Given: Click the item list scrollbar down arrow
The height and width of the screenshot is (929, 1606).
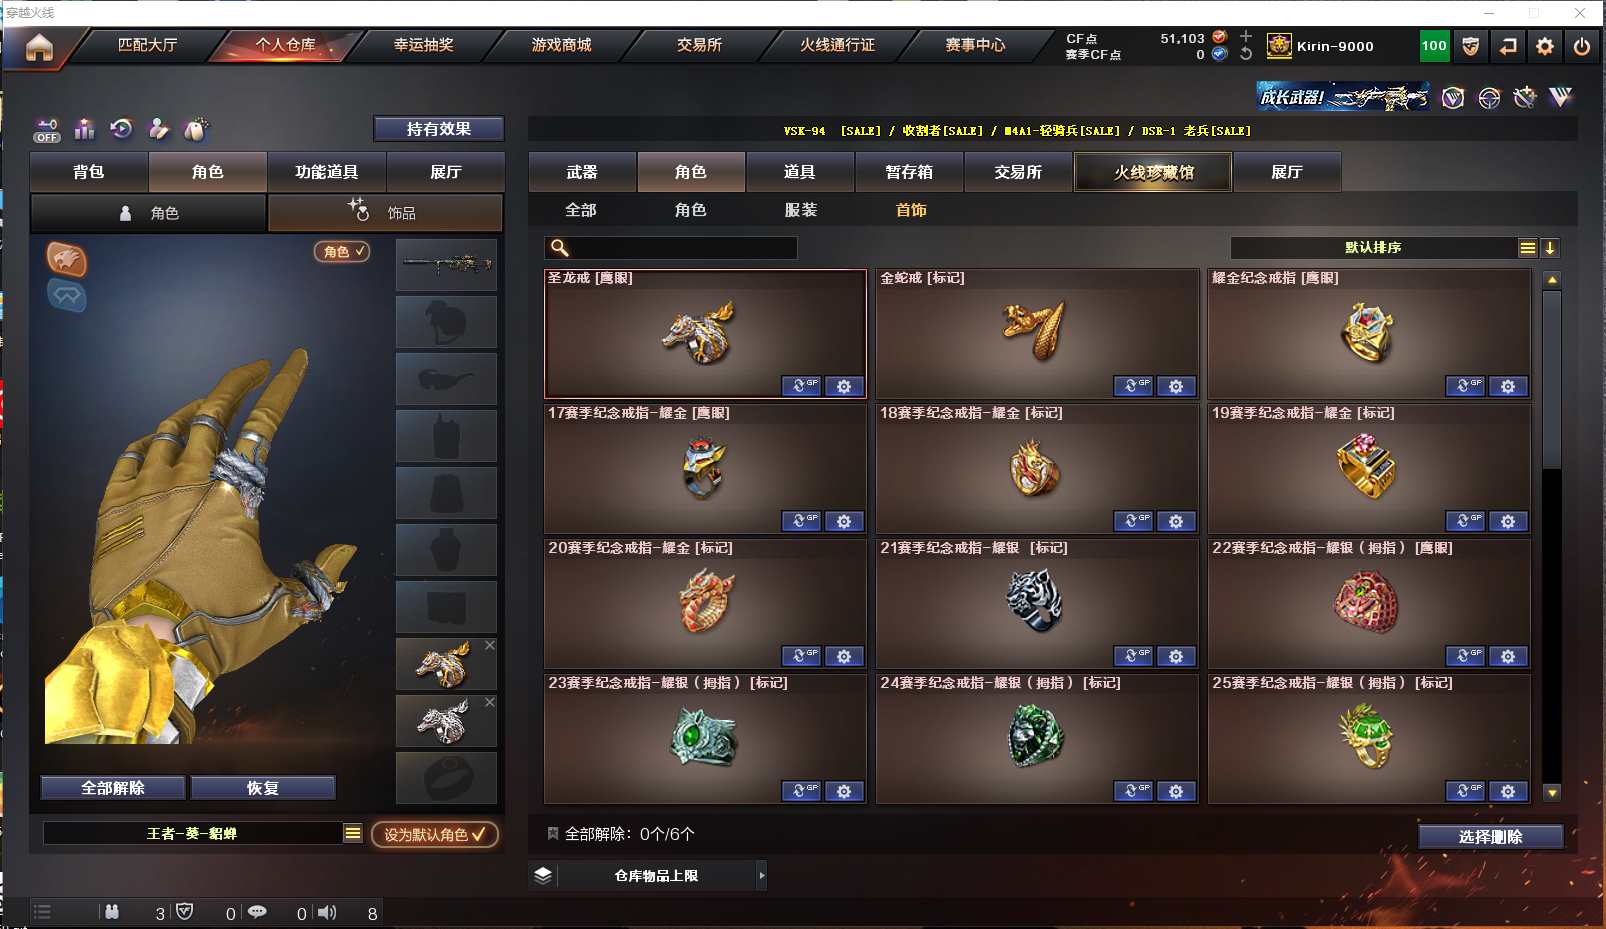Looking at the screenshot, I should click(1552, 793).
